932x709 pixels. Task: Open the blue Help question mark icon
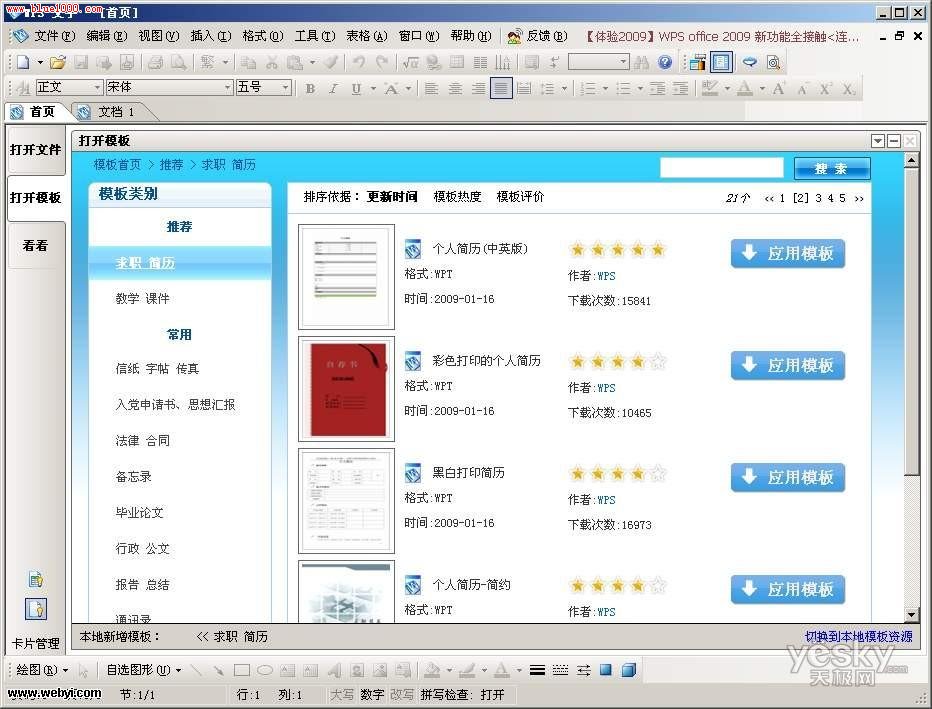point(665,62)
